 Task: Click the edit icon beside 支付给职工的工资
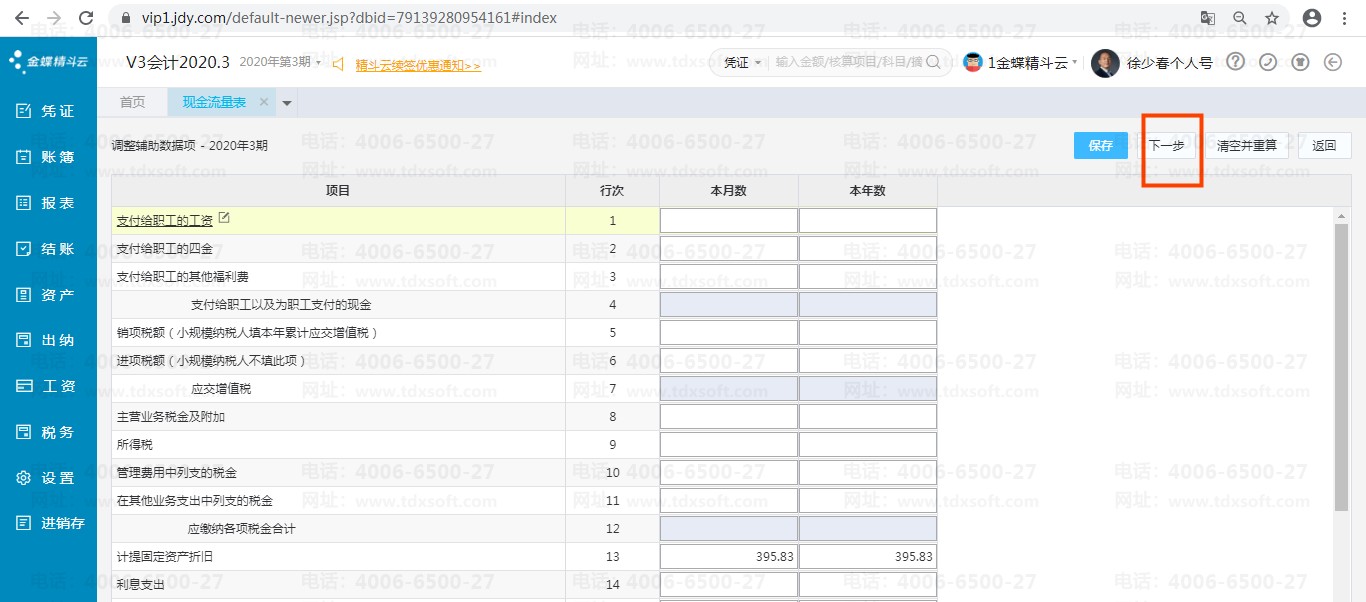point(224,217)
